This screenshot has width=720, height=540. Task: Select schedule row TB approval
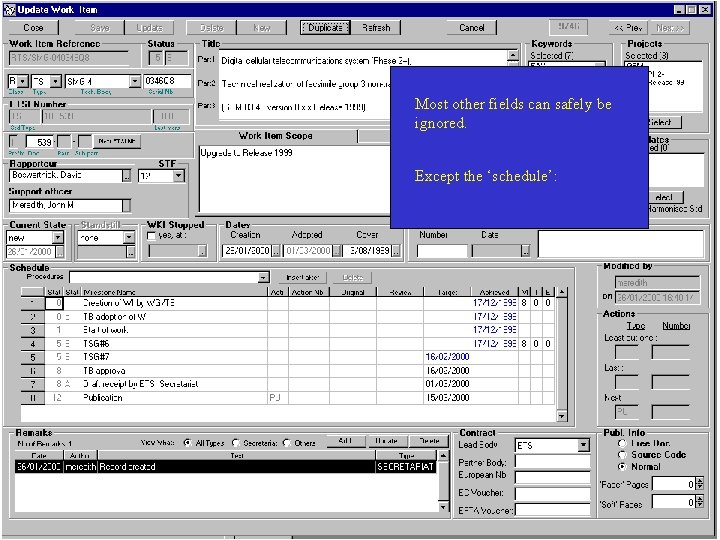pos(287,371)
